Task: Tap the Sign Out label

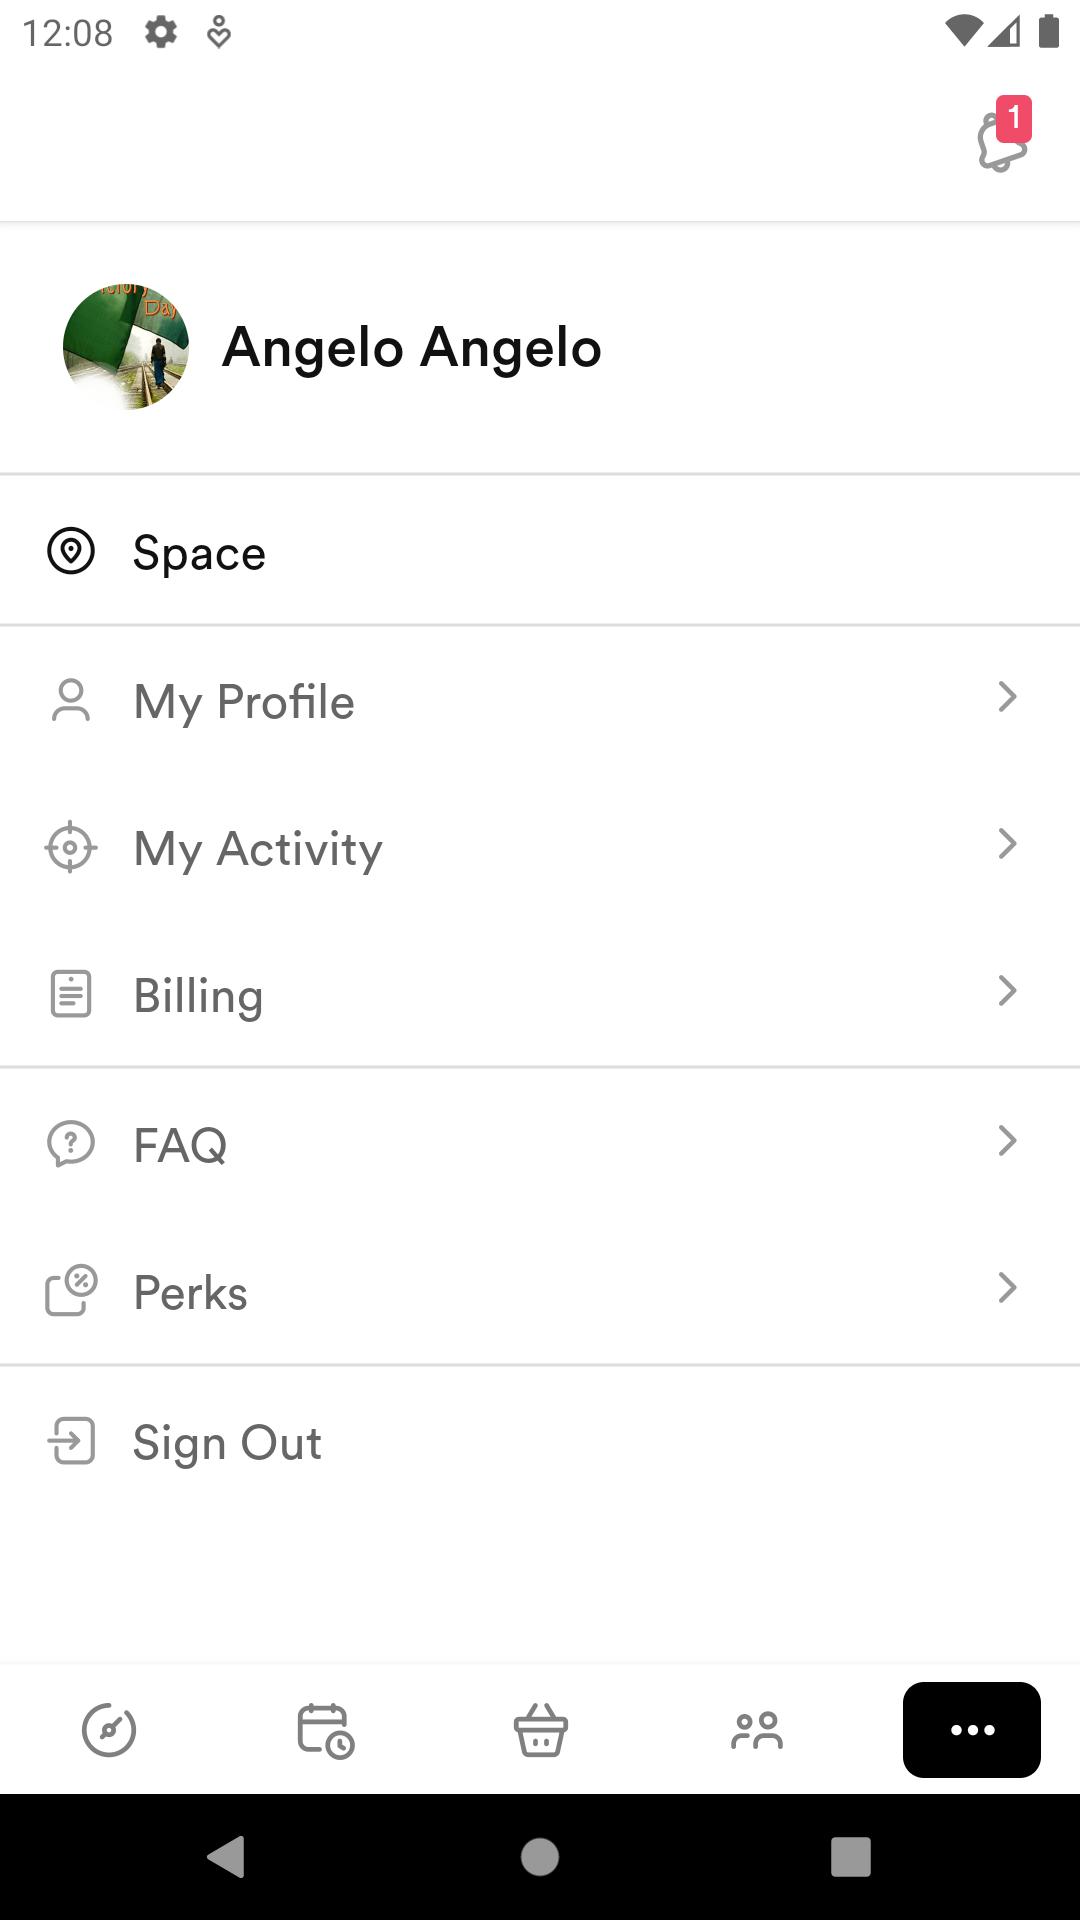Action: [227, 1443]
